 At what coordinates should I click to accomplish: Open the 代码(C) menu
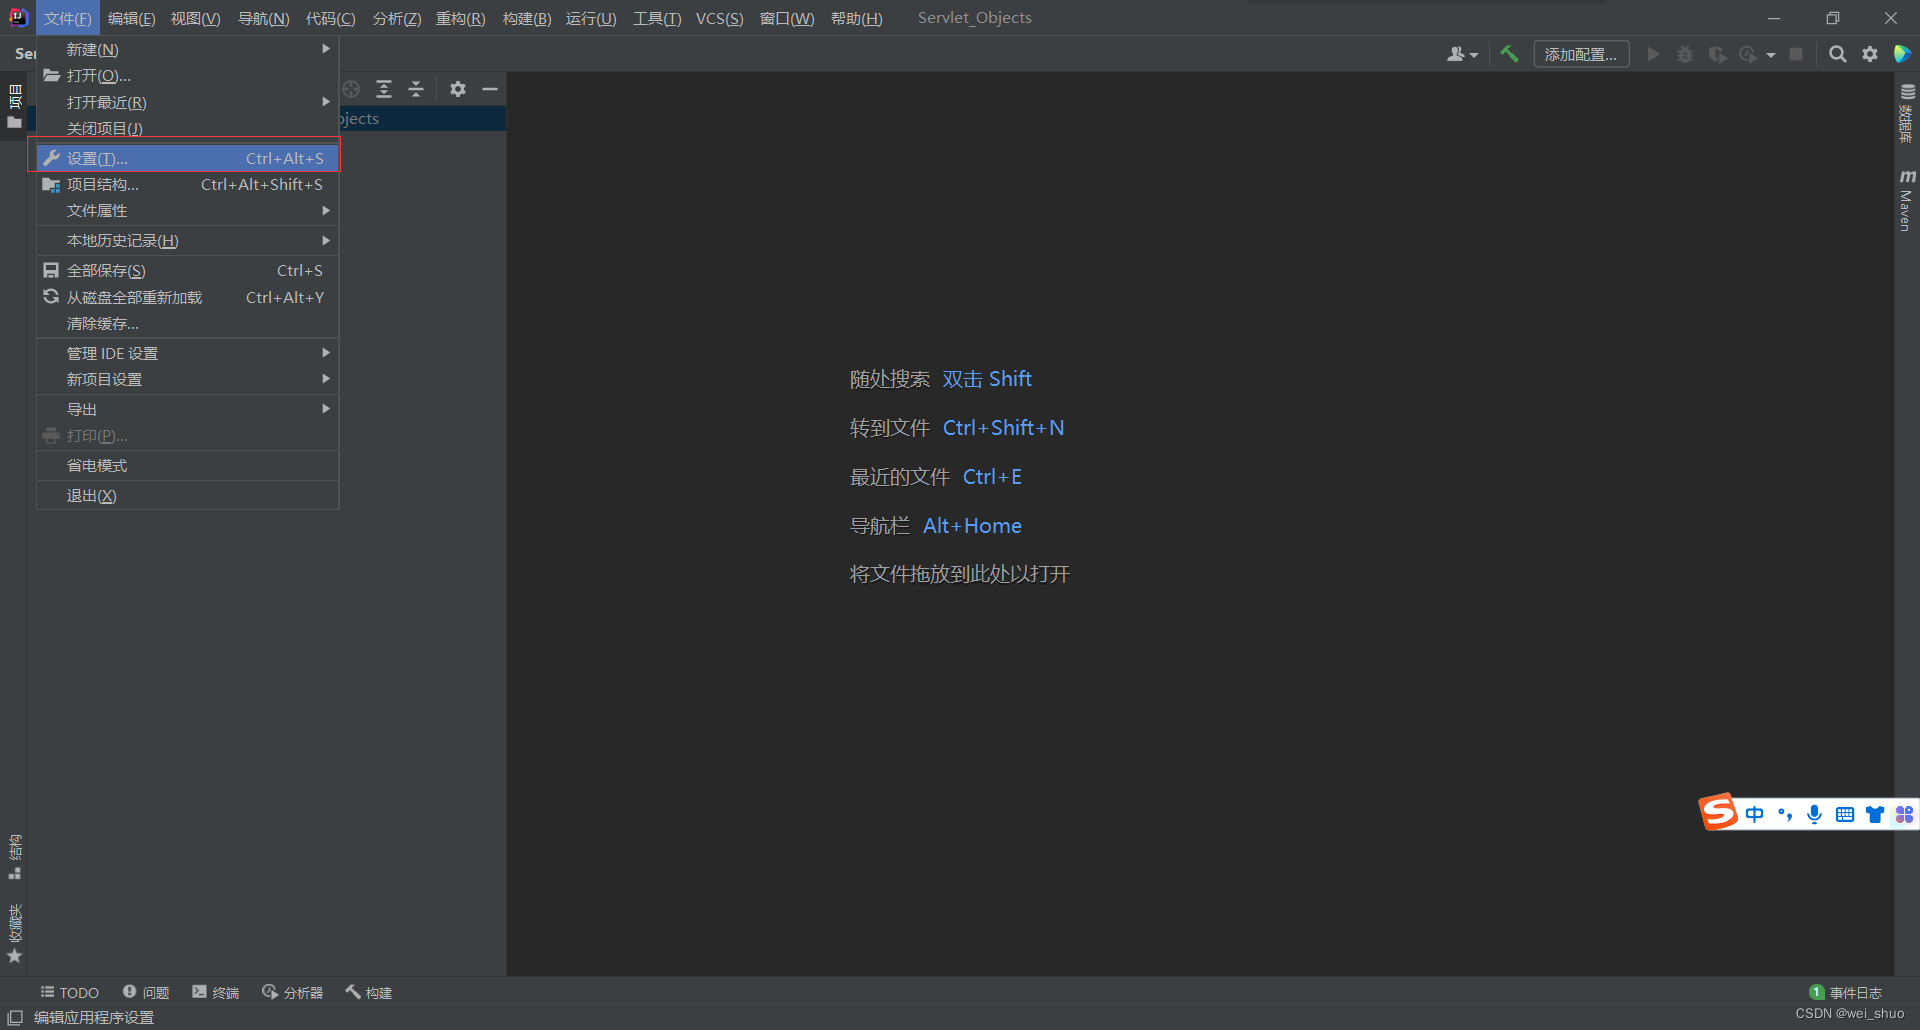pos(330,18)
